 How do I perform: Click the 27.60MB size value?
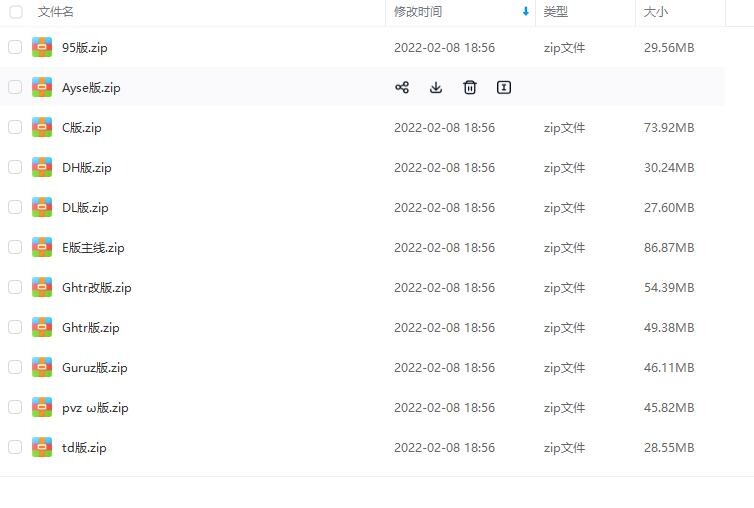click(x=669, y=207)
